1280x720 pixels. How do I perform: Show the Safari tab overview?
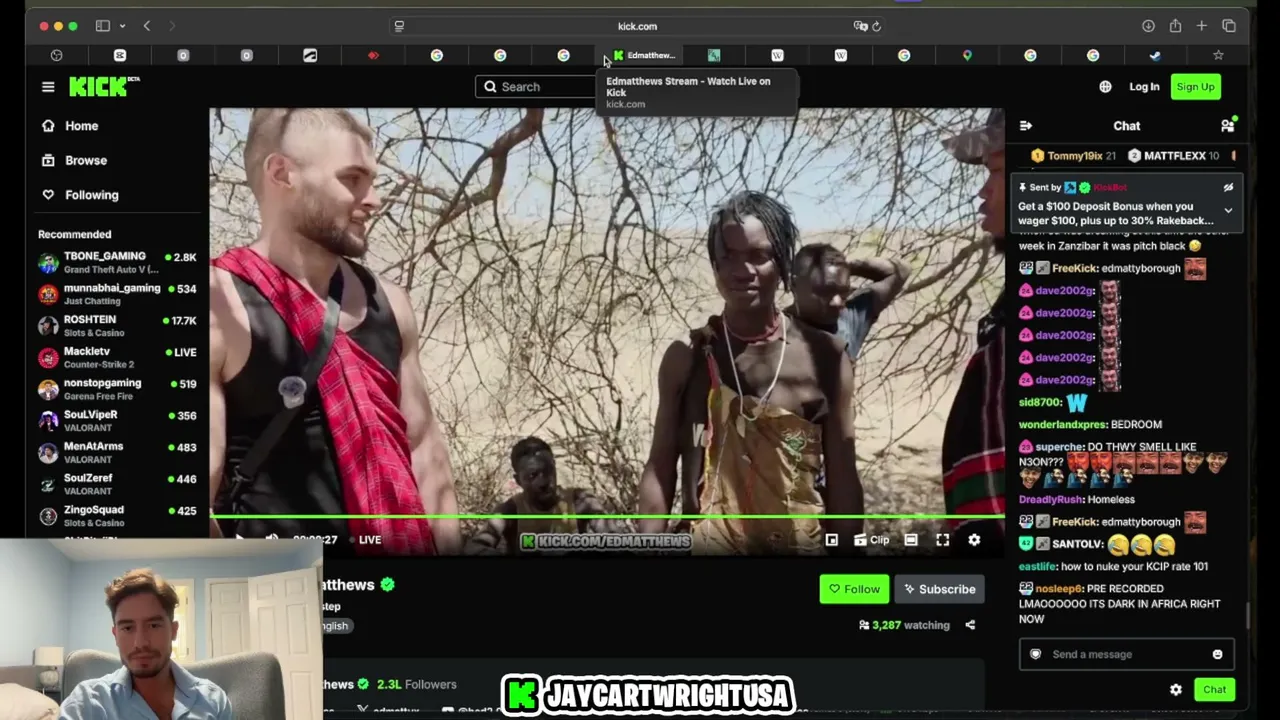[1229, 26]
